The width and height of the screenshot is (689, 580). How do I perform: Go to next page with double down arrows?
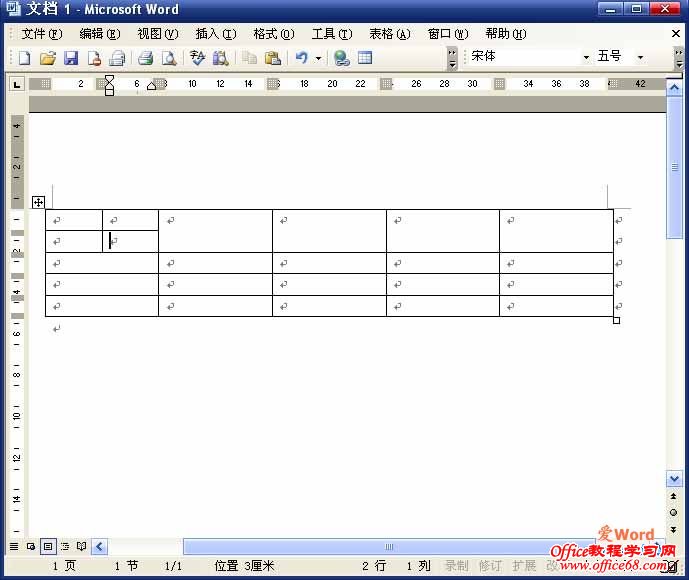[673, 530]
